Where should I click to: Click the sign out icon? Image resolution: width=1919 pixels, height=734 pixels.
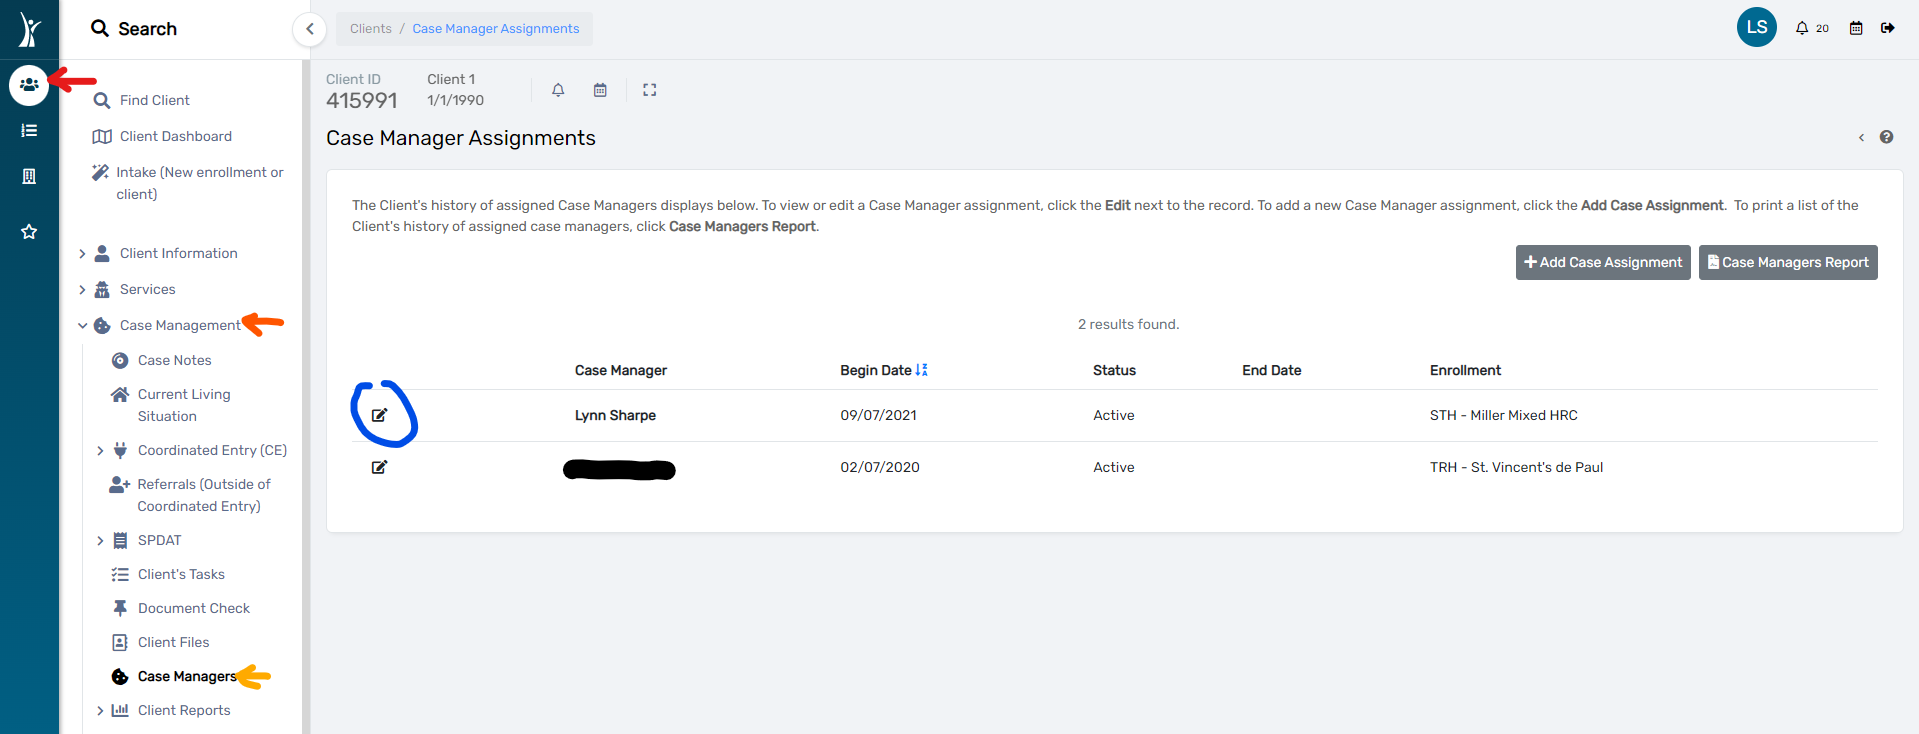click(1887, 28)
